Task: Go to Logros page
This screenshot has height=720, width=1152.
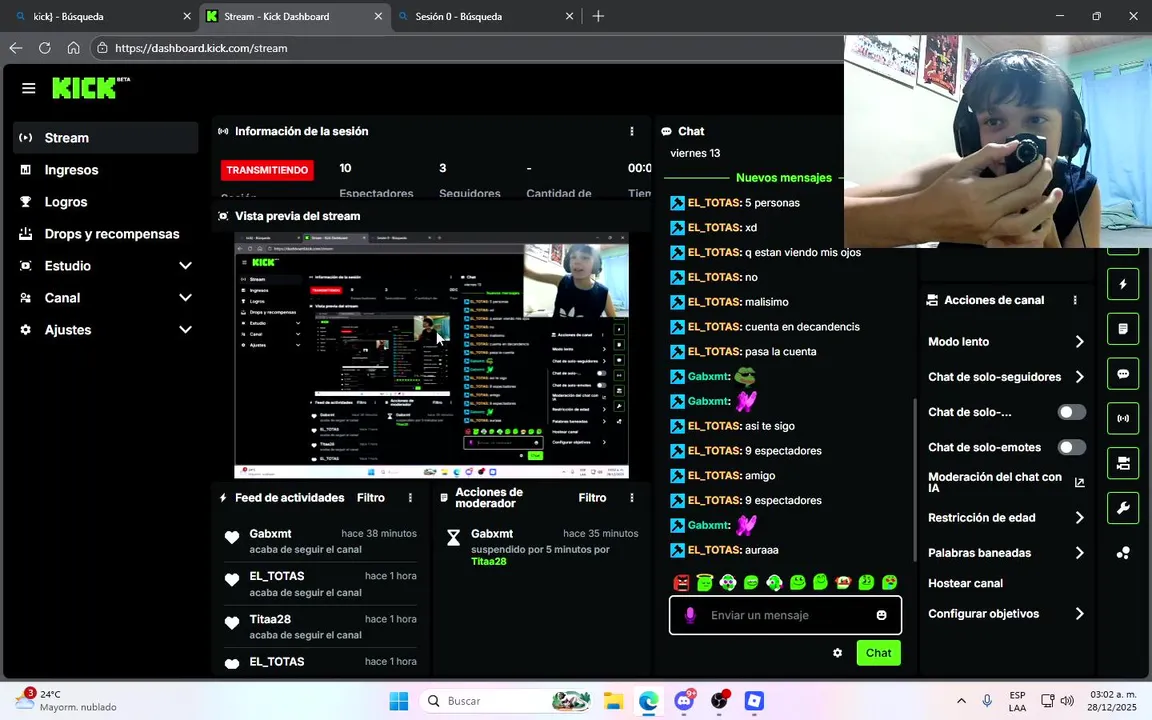Action: pyautogui.click(x=106, y=202)
